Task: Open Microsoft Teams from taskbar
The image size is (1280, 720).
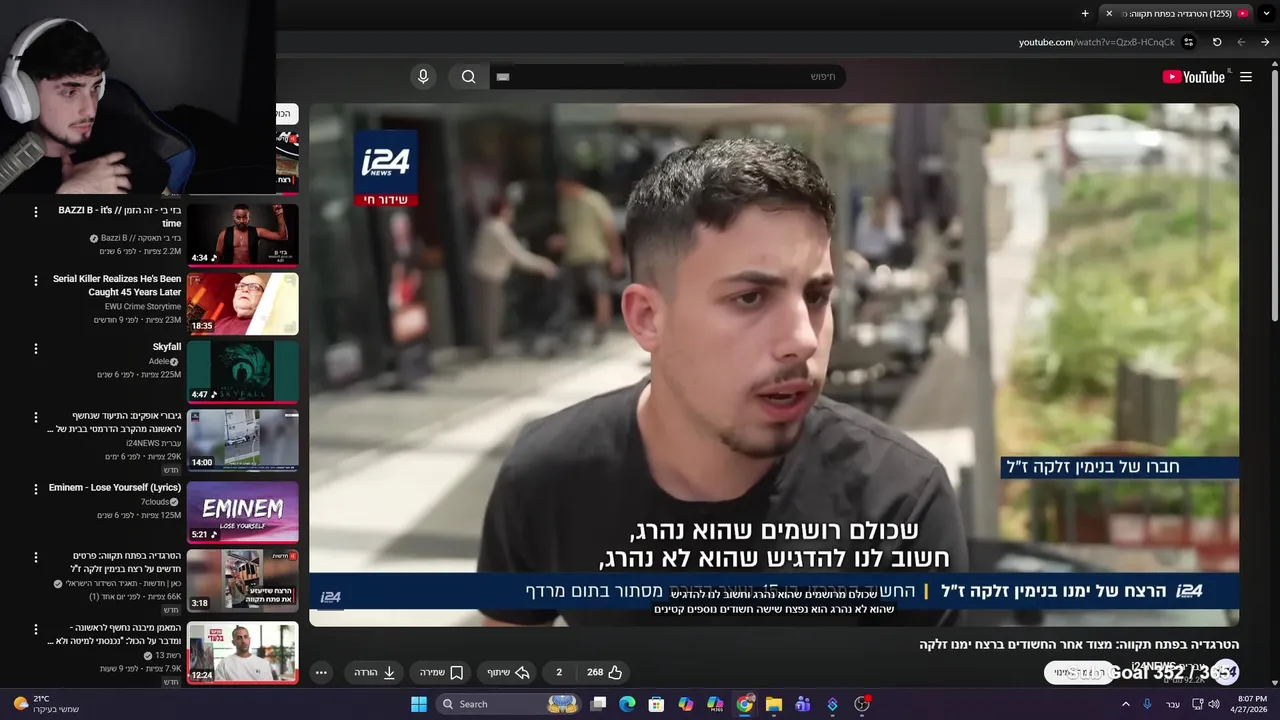Action: coord(803,704)
